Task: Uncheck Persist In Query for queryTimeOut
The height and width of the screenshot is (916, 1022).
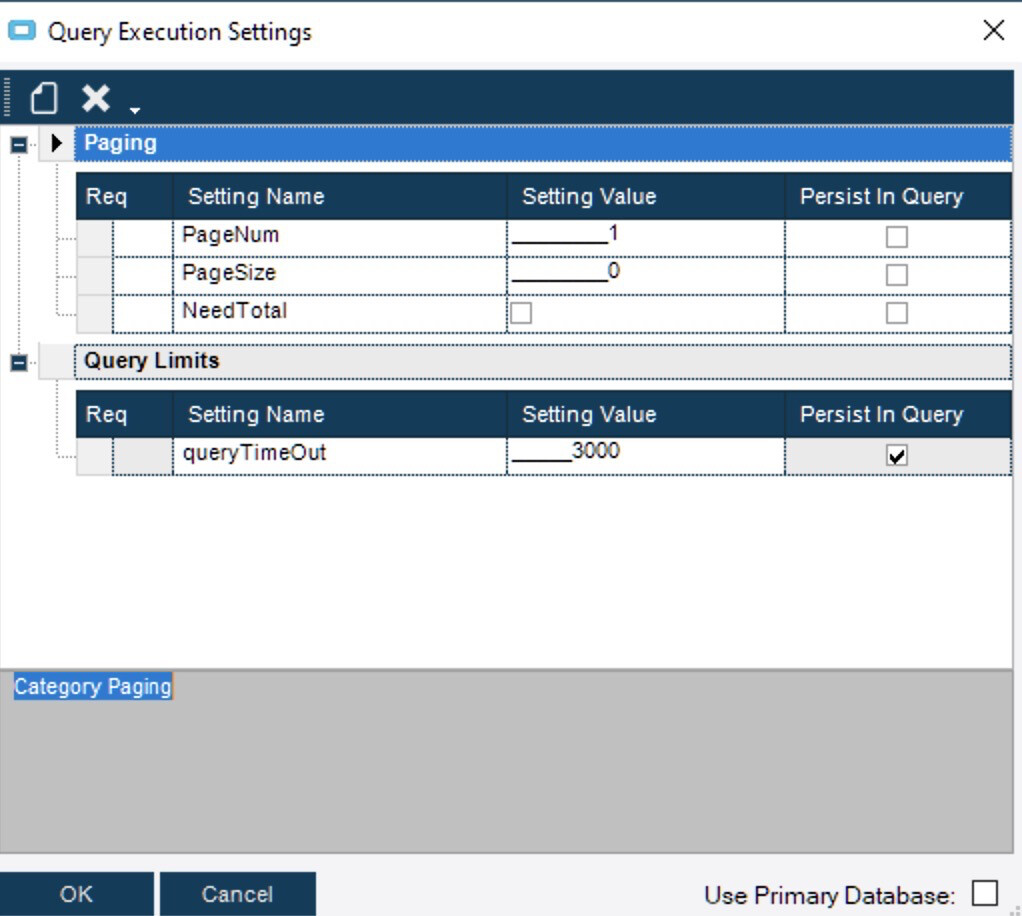Action: click(x=897, y=455)
